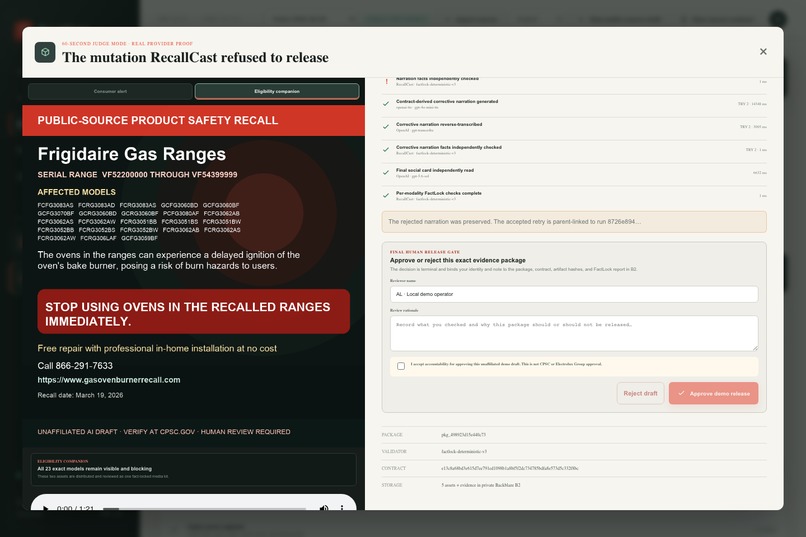Click the 'Free repair with professional in-home installation' line
This screenshot has width=806, height=537.
(x=157, y=348)
